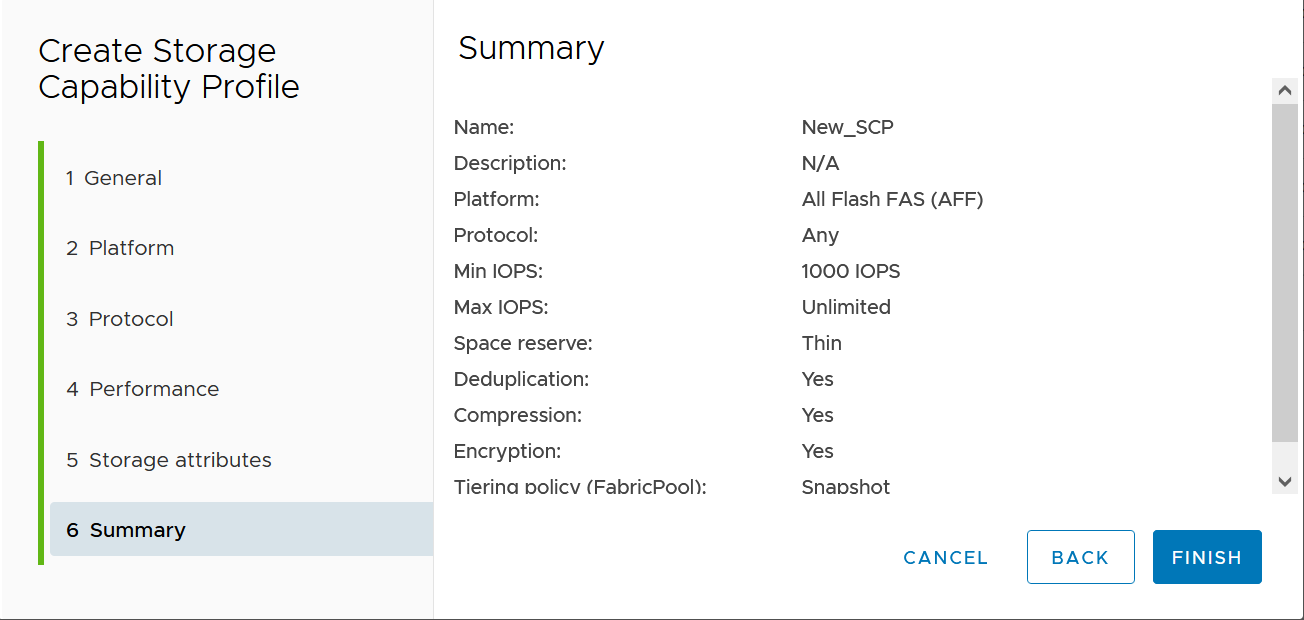The width and height of the screenshot is (1304, 620).
Task: Open the Platform wizard step
Action: [x=120, y=248]
